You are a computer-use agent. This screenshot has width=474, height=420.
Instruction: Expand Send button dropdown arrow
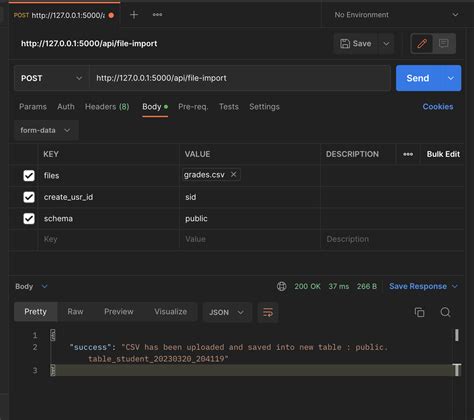point(451,78)
